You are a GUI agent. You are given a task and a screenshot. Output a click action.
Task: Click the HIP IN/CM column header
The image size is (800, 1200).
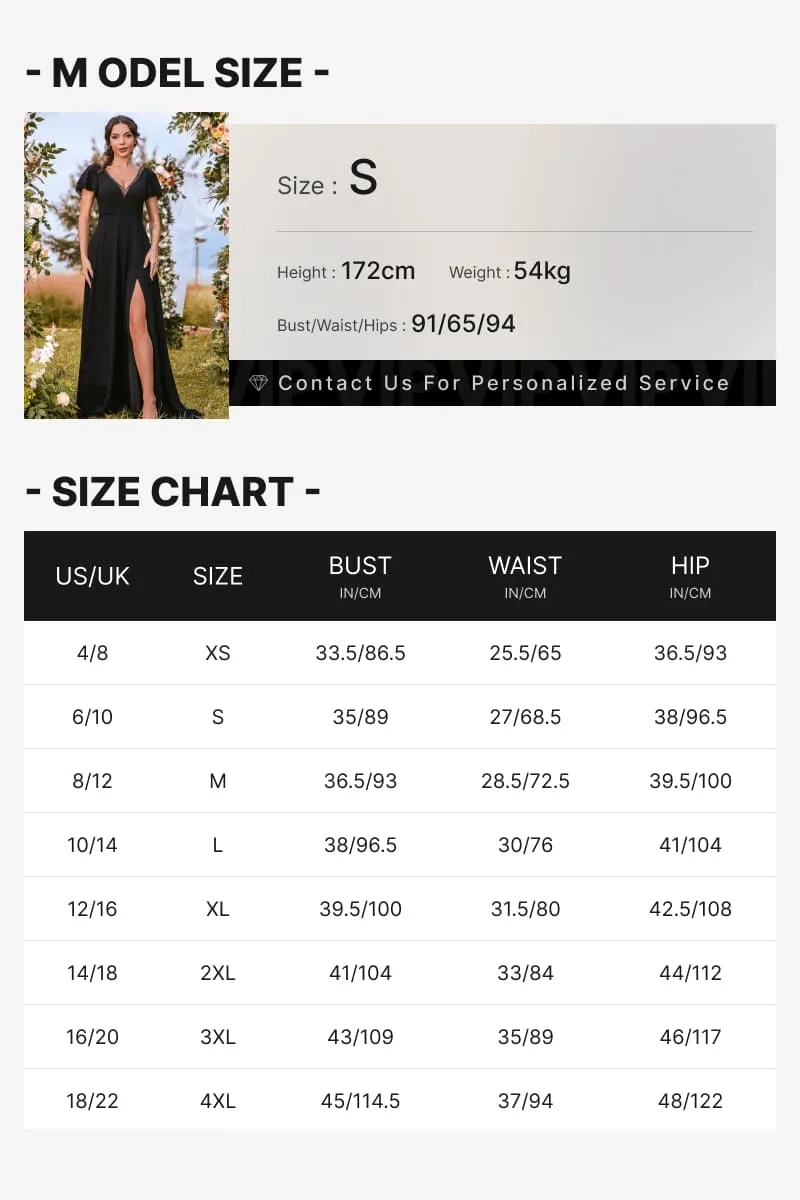coord(690,576)
